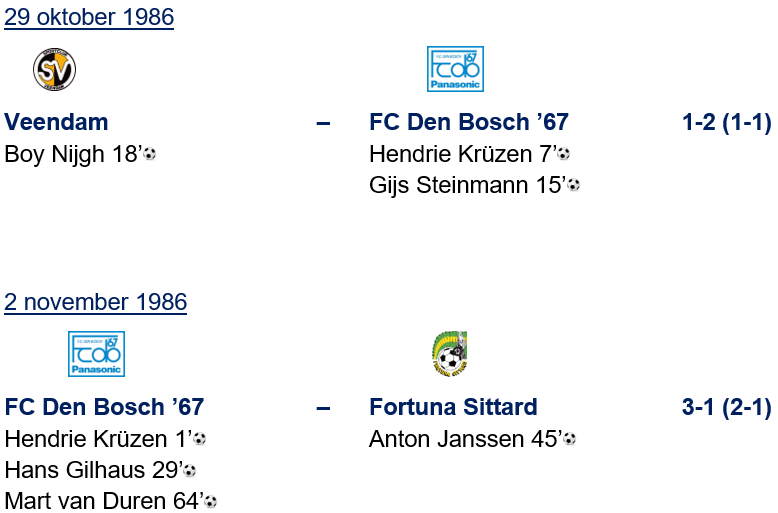This screenshot has width=778, height=513.
Task: Open the 2 november 1986 date link
Action: (x=95, y=301)
